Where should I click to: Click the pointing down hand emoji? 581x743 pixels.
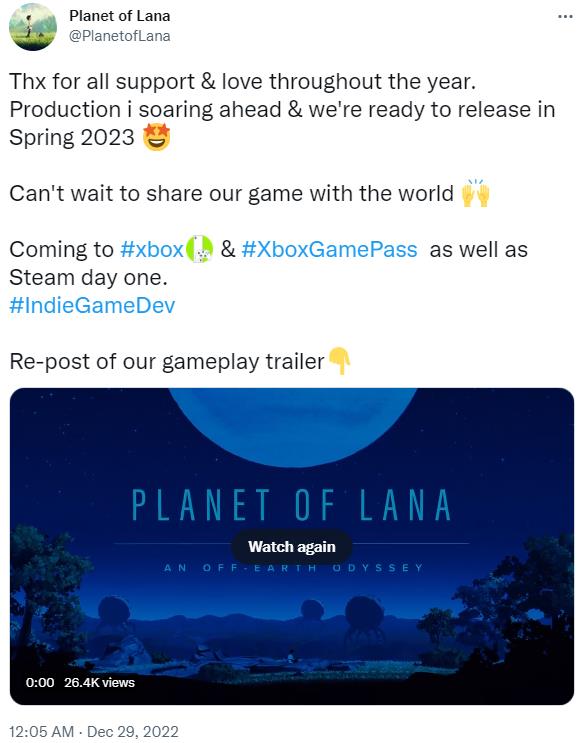click(x=339, y=361)
